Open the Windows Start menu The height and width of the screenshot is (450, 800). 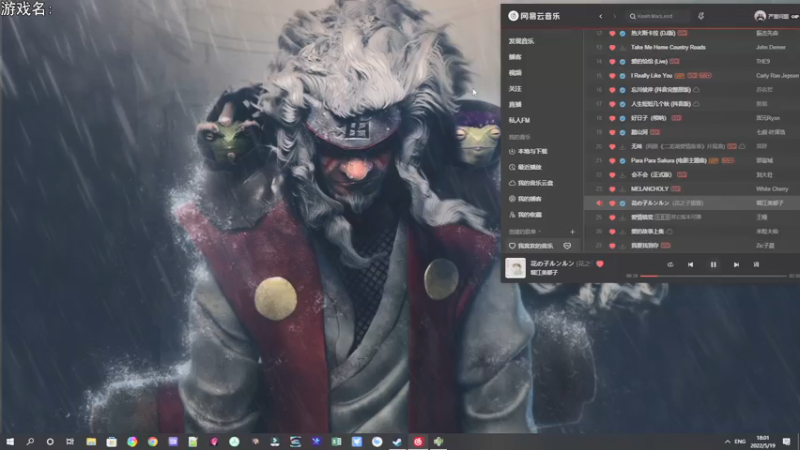coord(10,441)
